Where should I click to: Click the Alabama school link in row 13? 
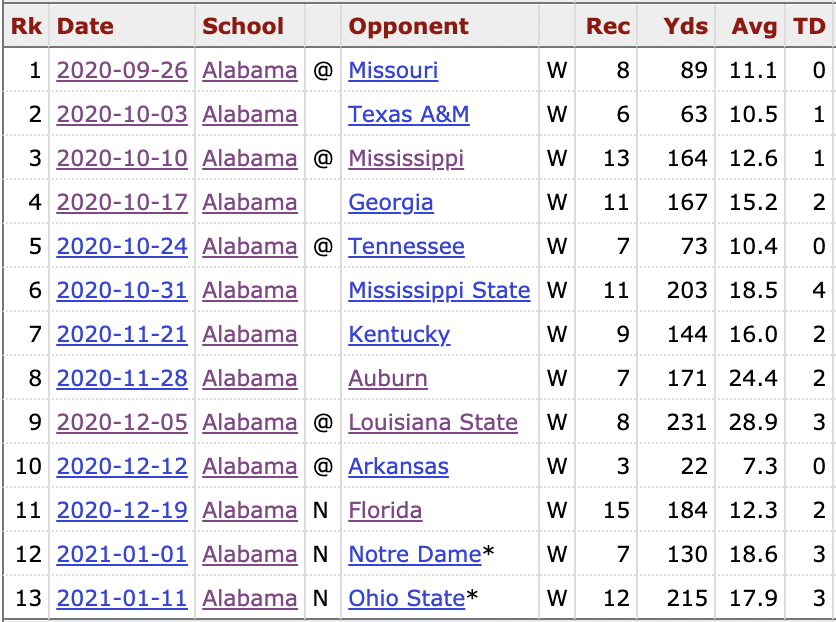click(250, 599)
